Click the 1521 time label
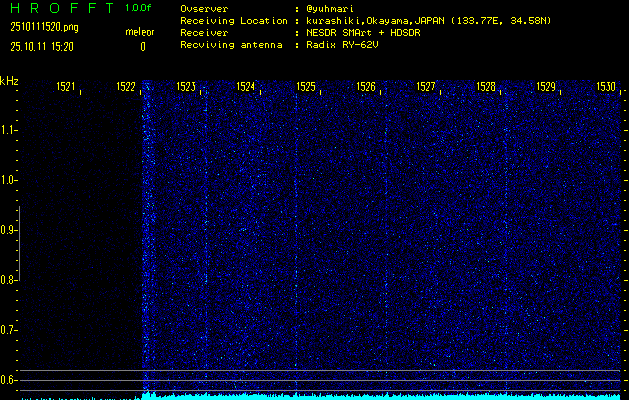This screenshot has width=629, height=400. point(66,88)
